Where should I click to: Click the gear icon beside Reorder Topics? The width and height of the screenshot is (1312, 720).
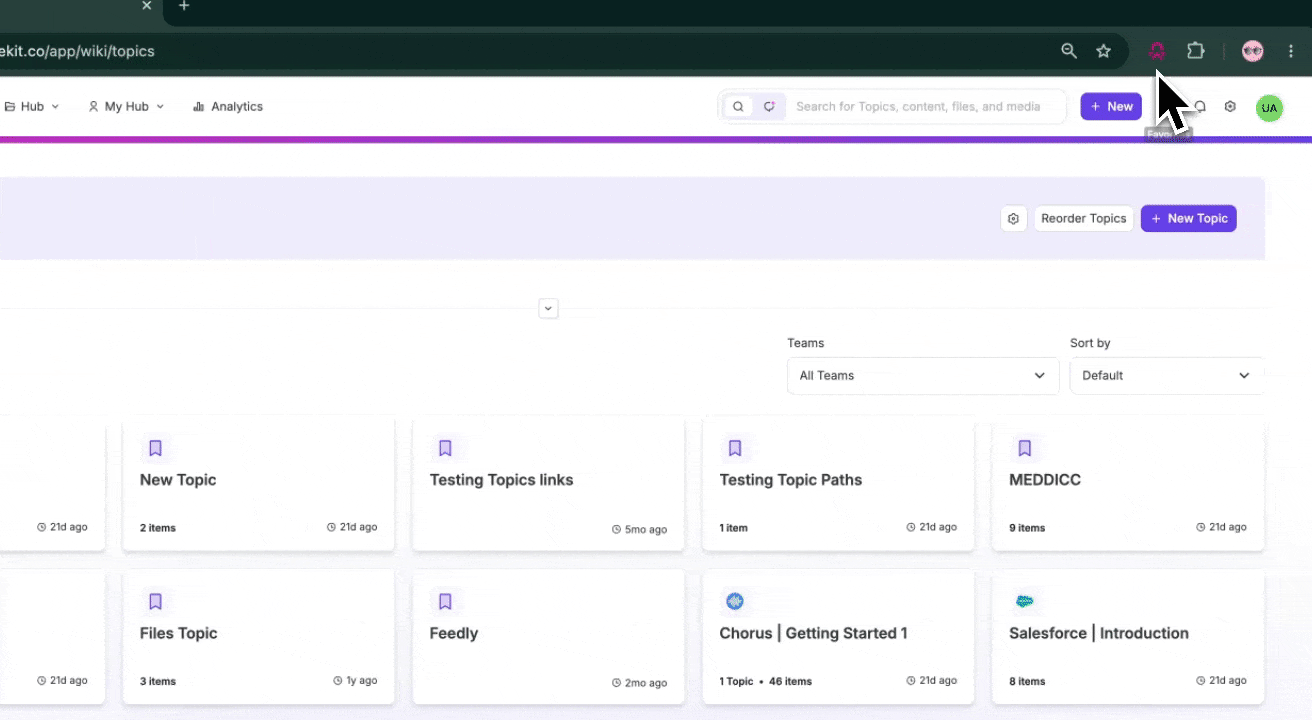(x=1014, y=219)
